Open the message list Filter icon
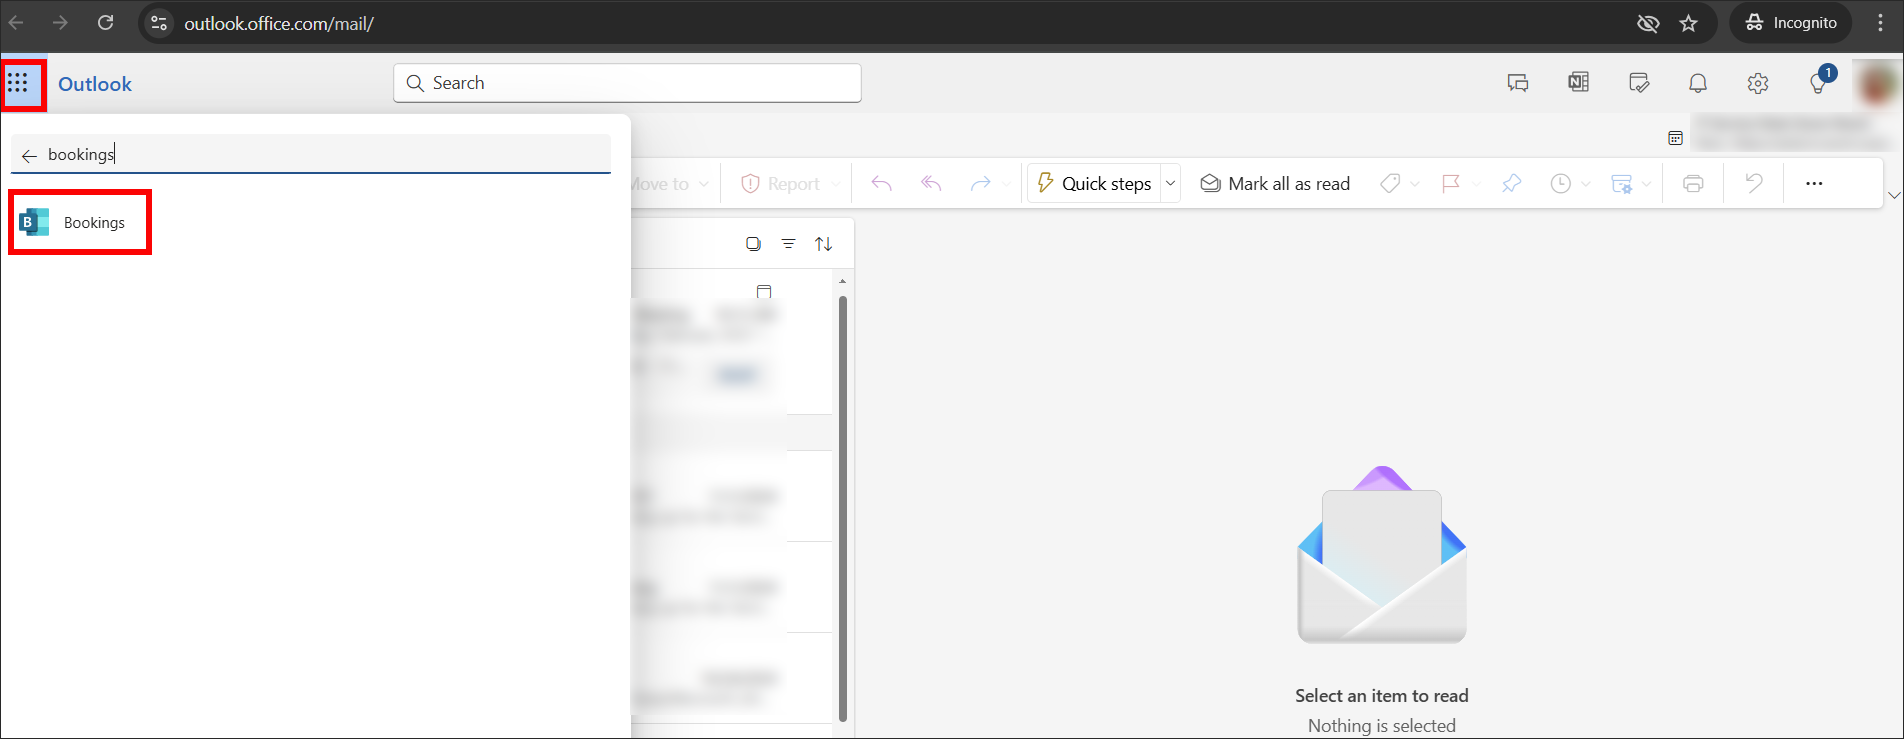This screenshot has width=1904, height=739. (x=789, y=244)
